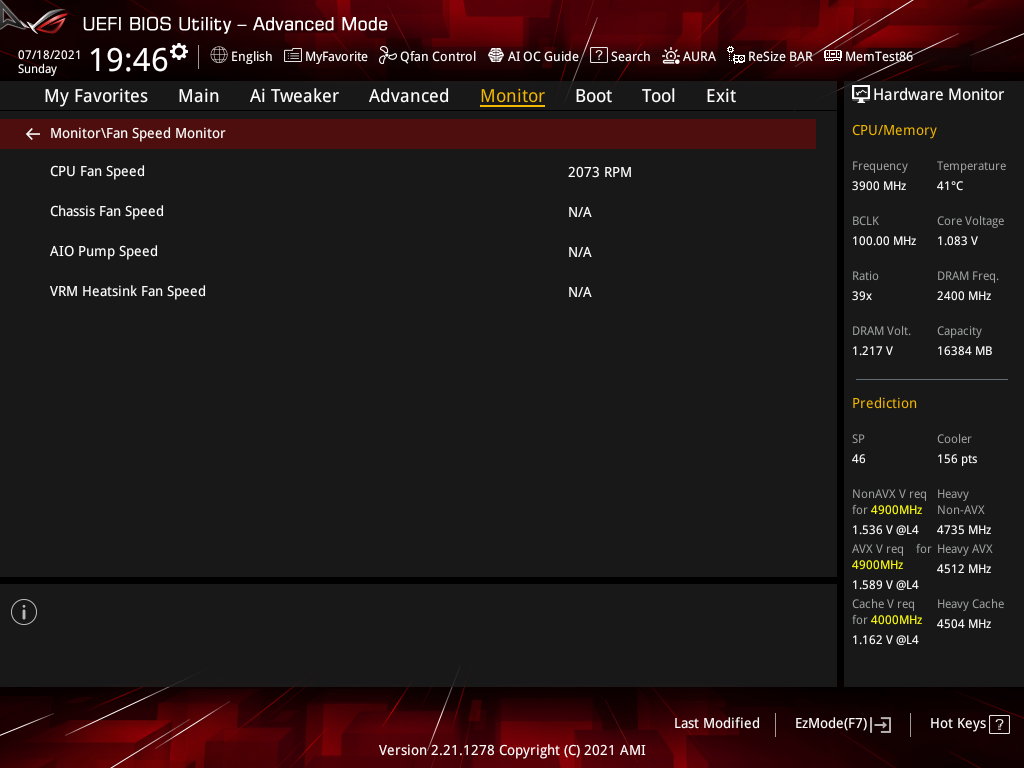Click the back arrow to leave Fan Speed Monitor
Image resolution: width=1024 pixels, height=768 pixels.
click(32, 132)
